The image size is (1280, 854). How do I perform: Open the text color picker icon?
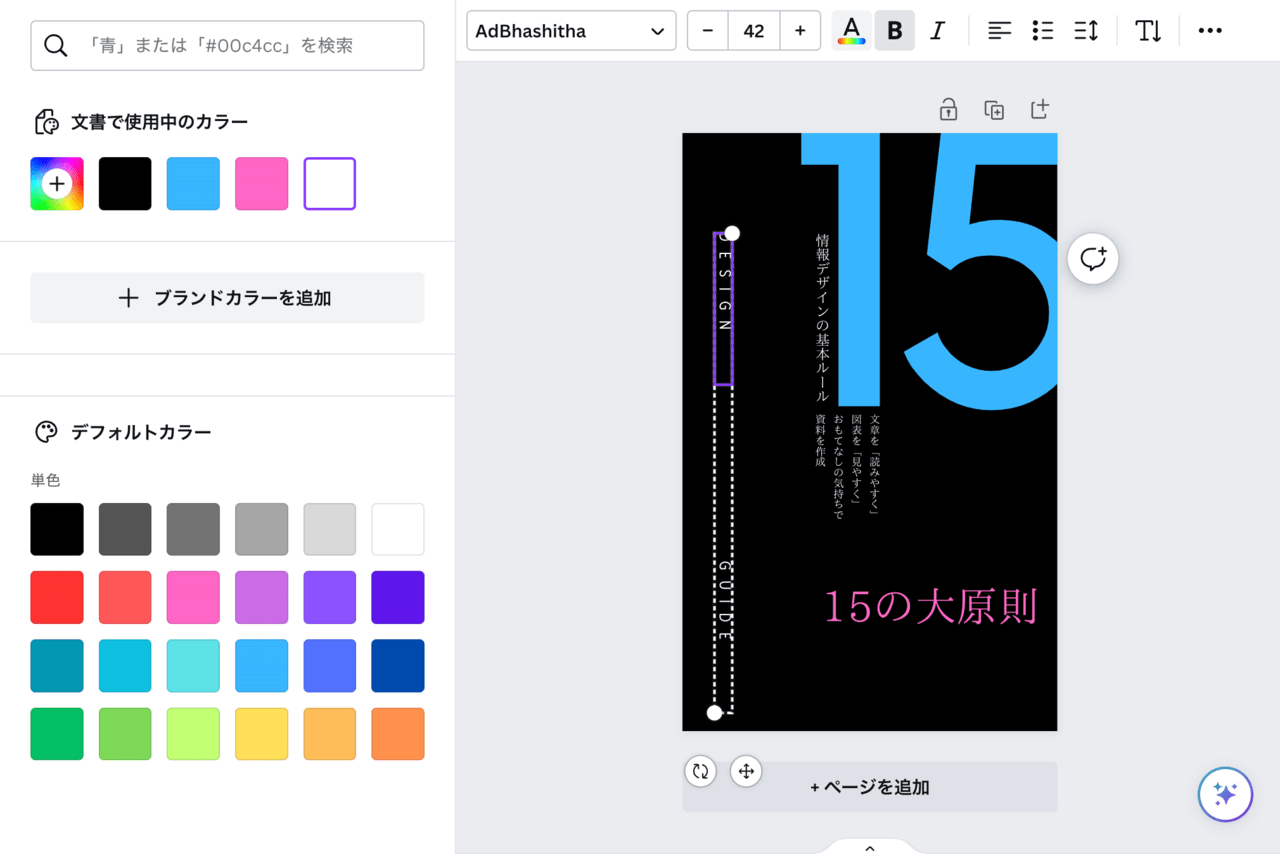tap(851, 30)
